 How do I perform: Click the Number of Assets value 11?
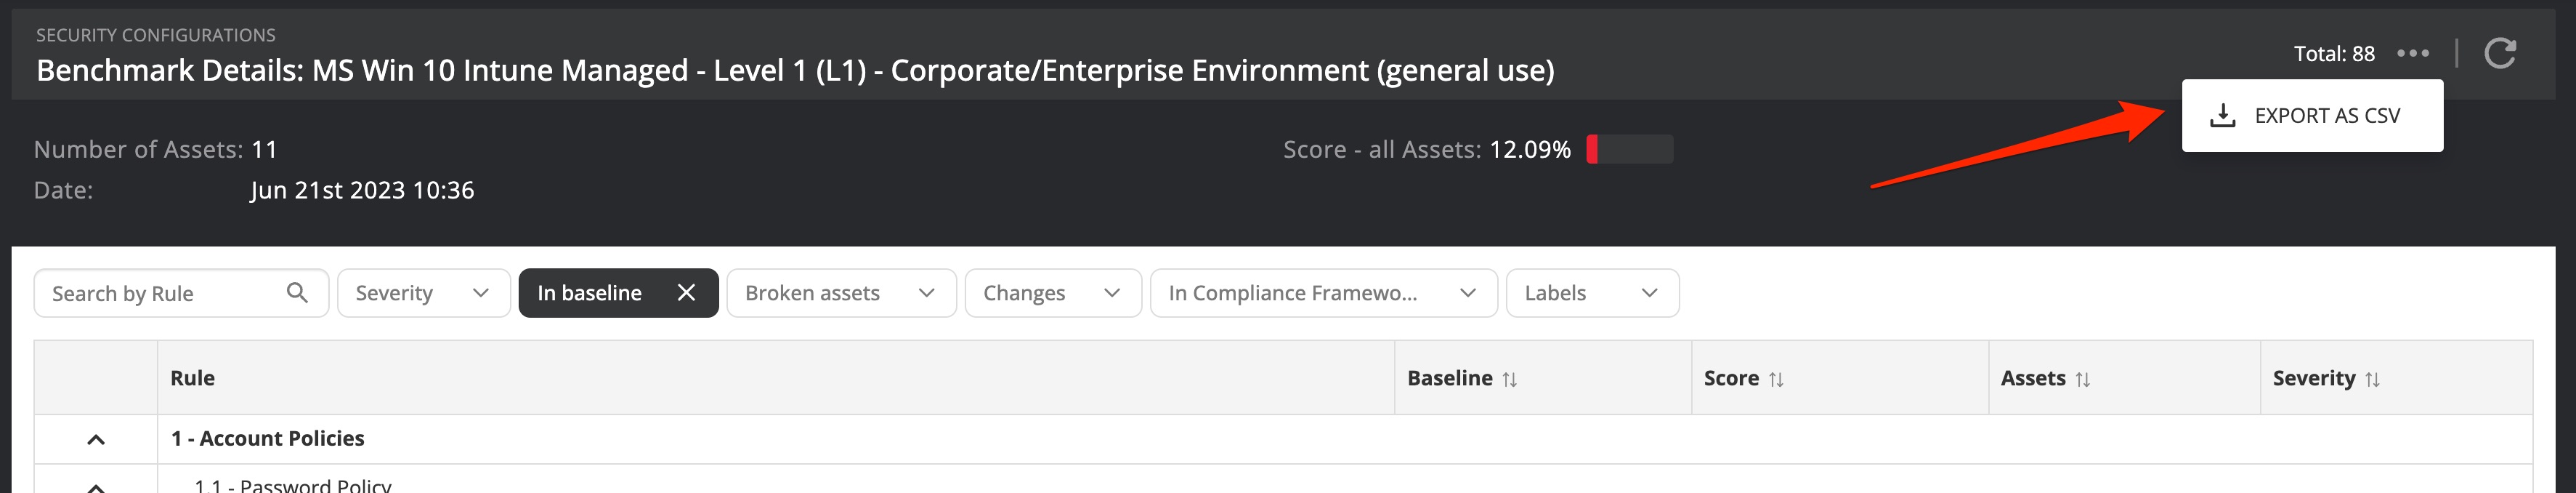coord(264,149)
